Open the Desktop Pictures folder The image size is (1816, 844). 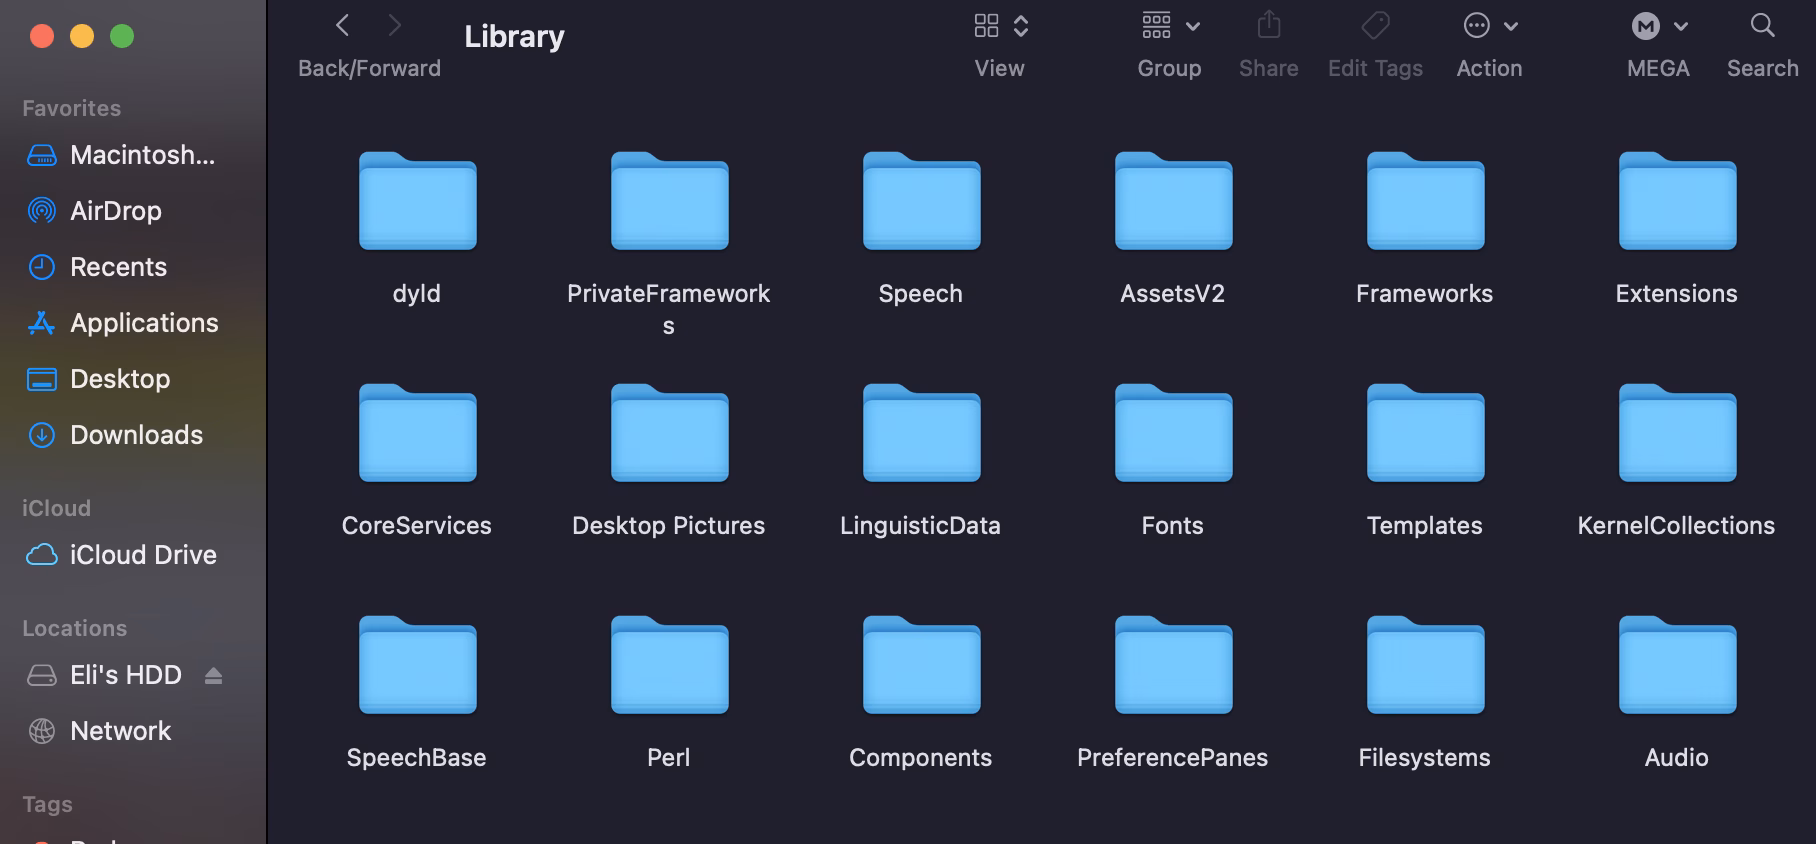click(x=669, y=435)
